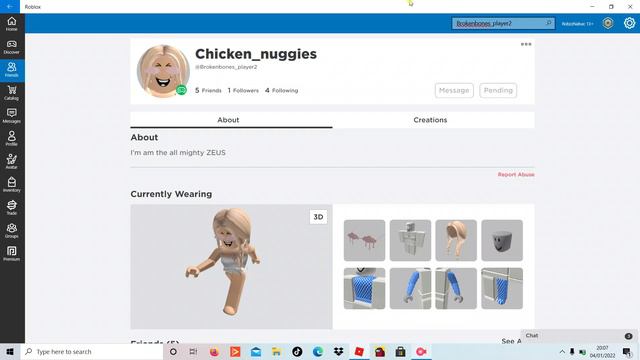Toggle the 3D avatar view button
640x360 pixels.
click(x=318, y=217)
